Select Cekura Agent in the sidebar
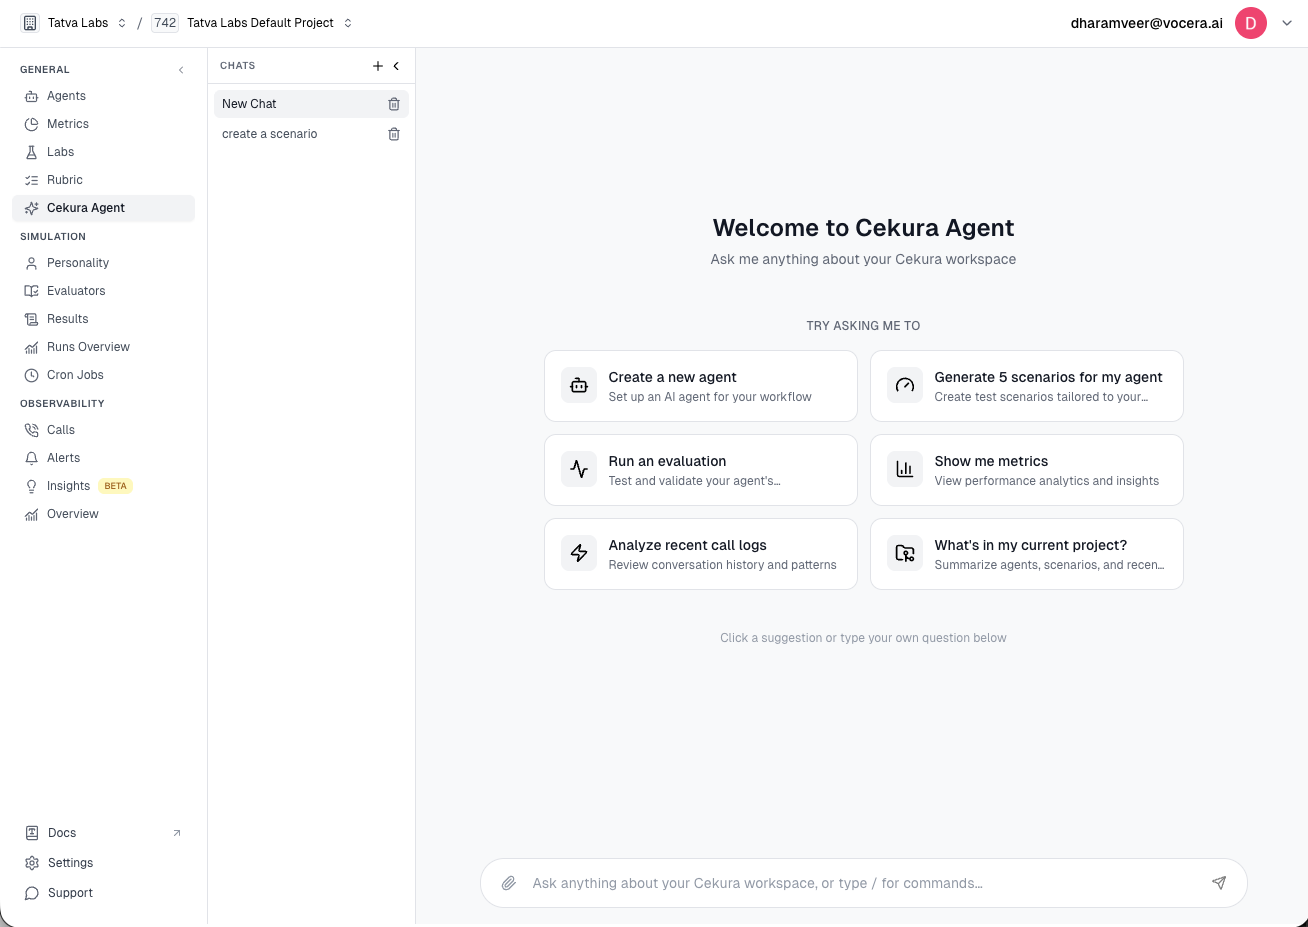 pos(103,208)
